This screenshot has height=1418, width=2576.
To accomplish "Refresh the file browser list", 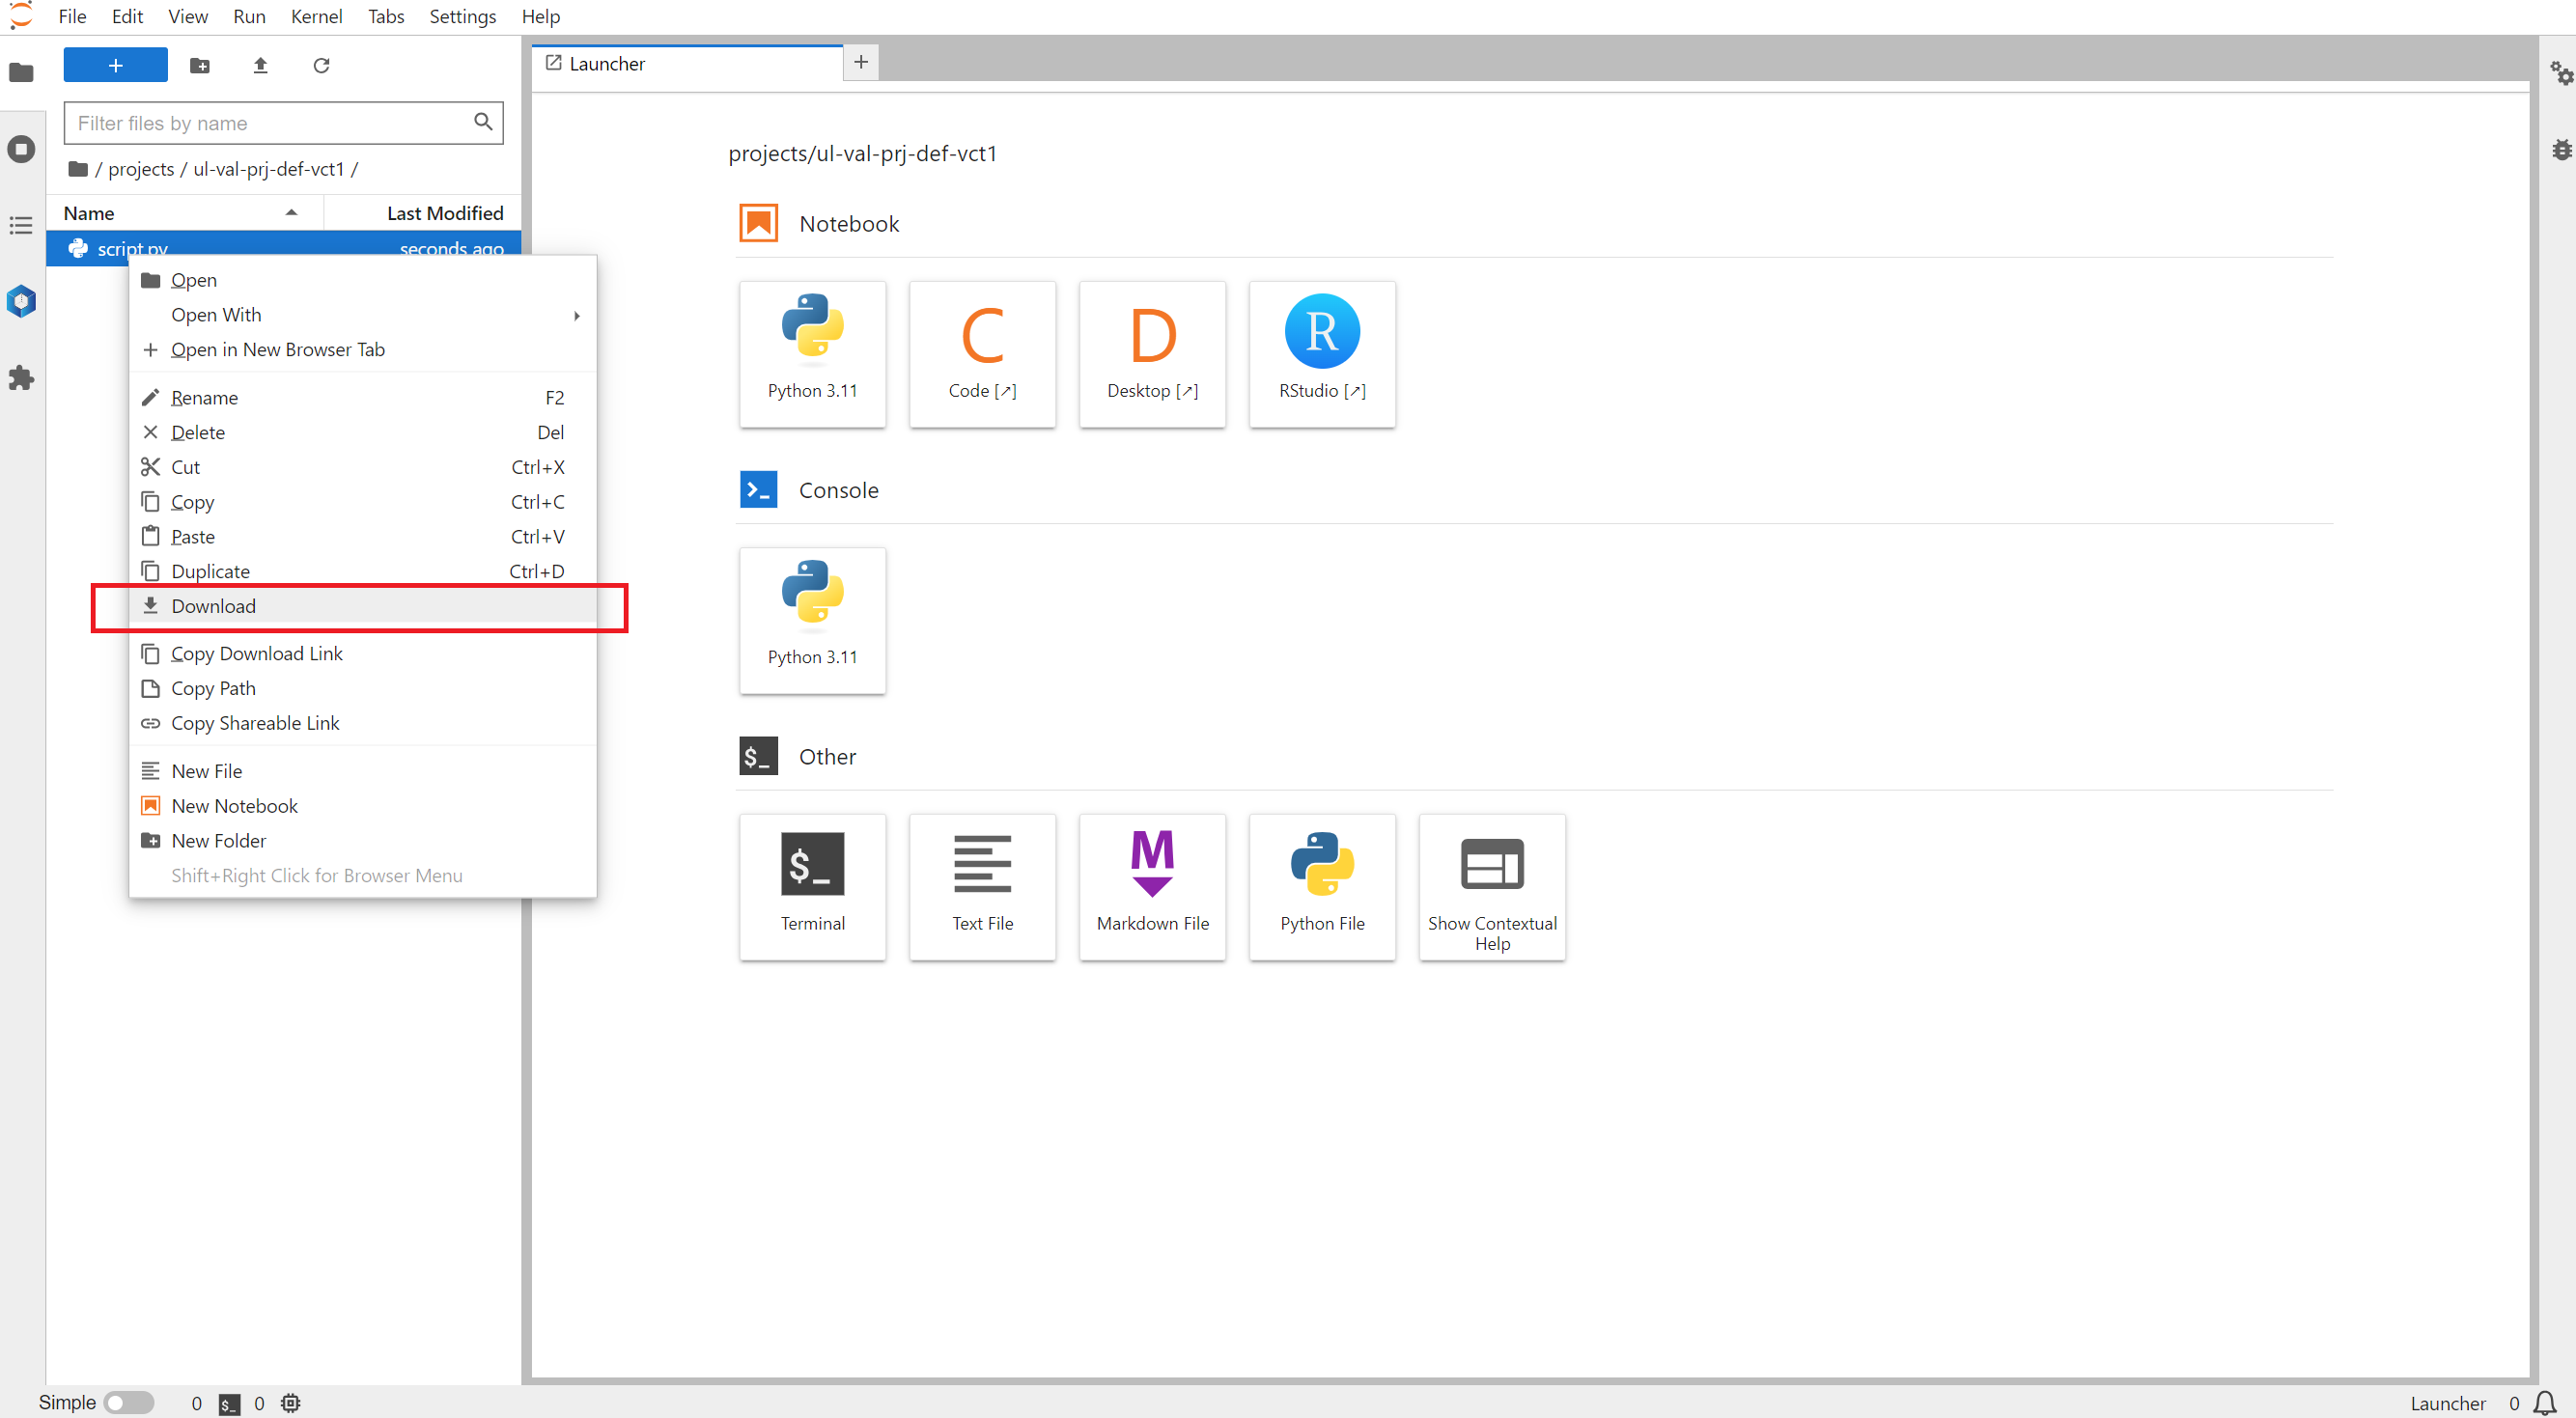I will (x=321, y=65).
